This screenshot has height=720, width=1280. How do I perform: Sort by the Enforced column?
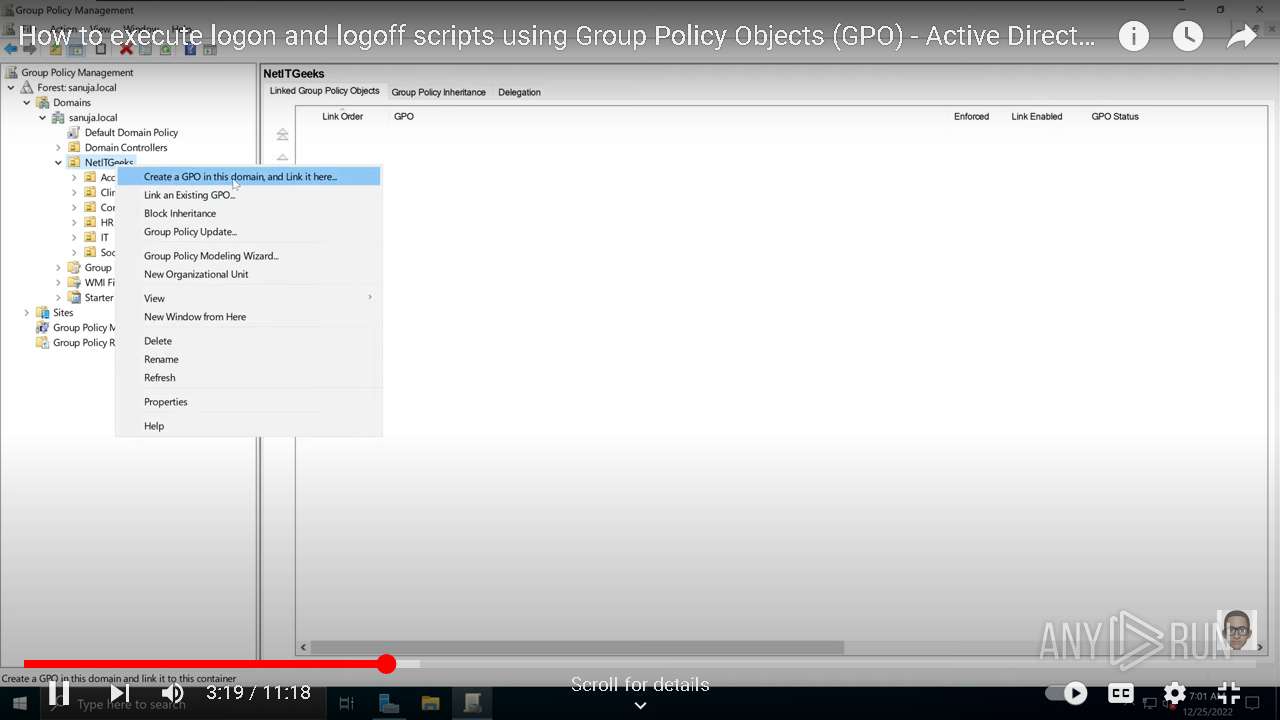[971, 117]
